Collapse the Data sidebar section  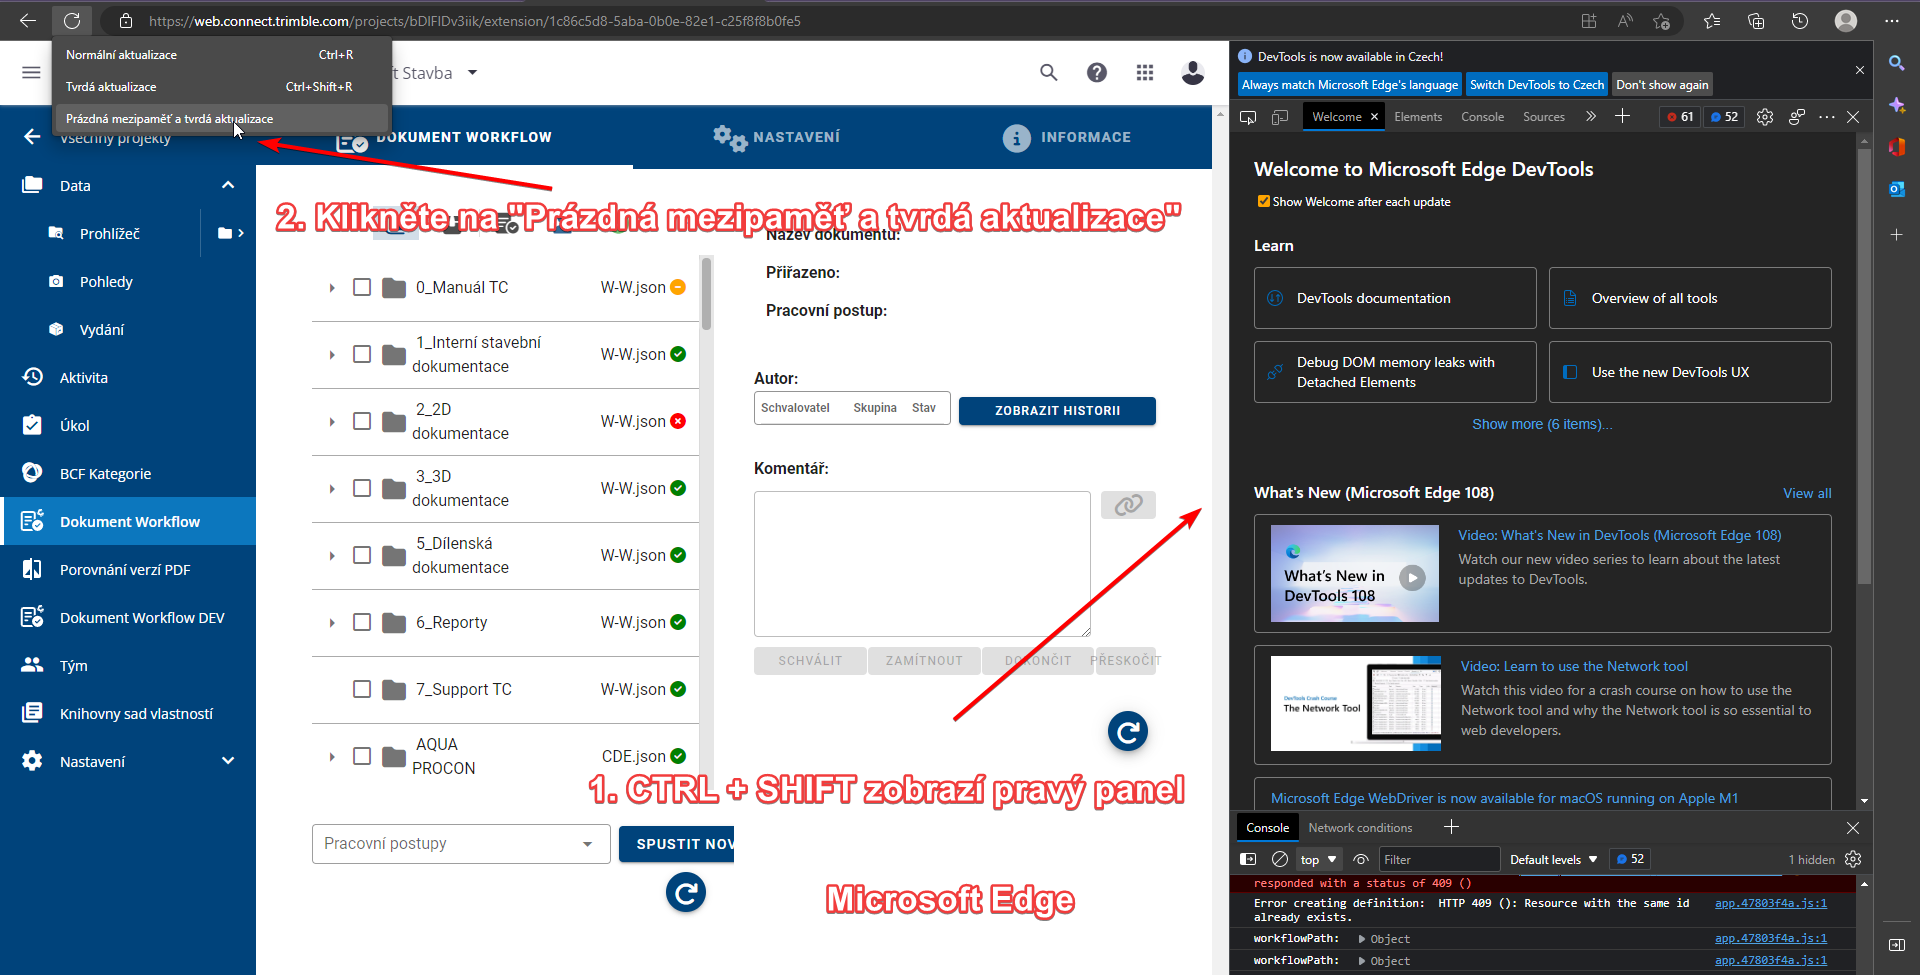tap(228, 185)
